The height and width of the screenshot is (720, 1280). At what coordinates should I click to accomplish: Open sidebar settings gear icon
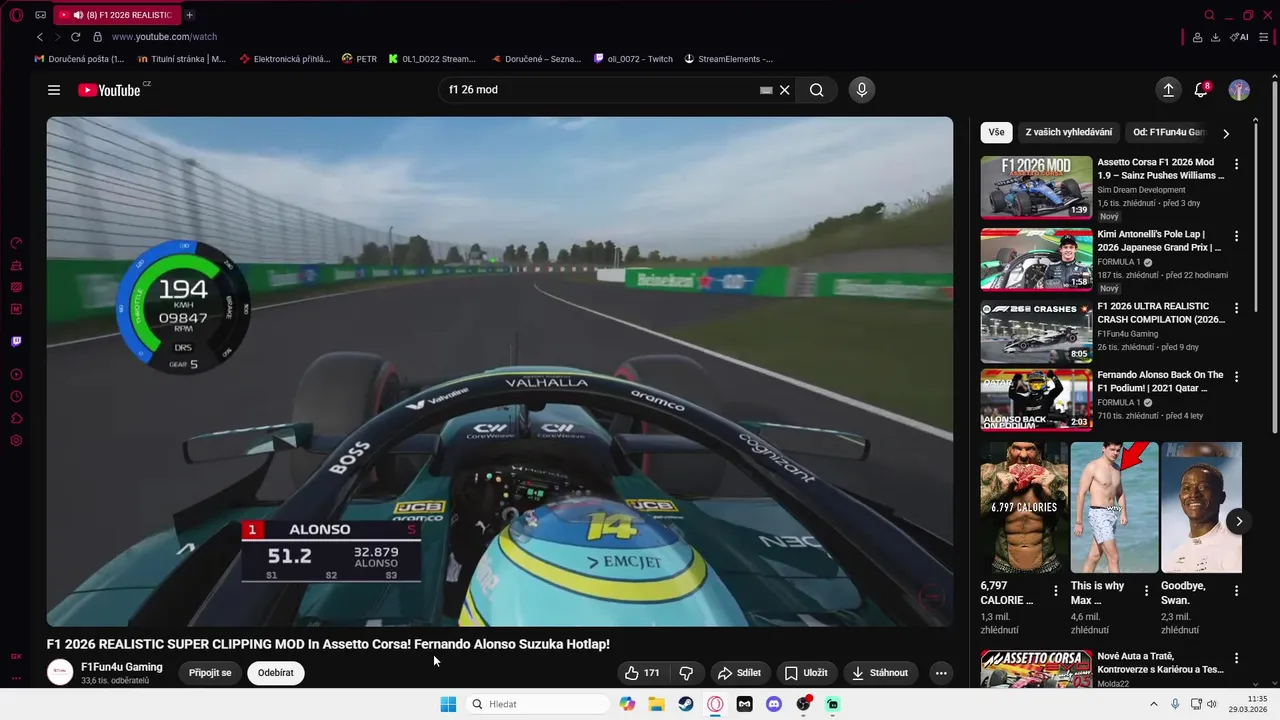pos(16,441)
